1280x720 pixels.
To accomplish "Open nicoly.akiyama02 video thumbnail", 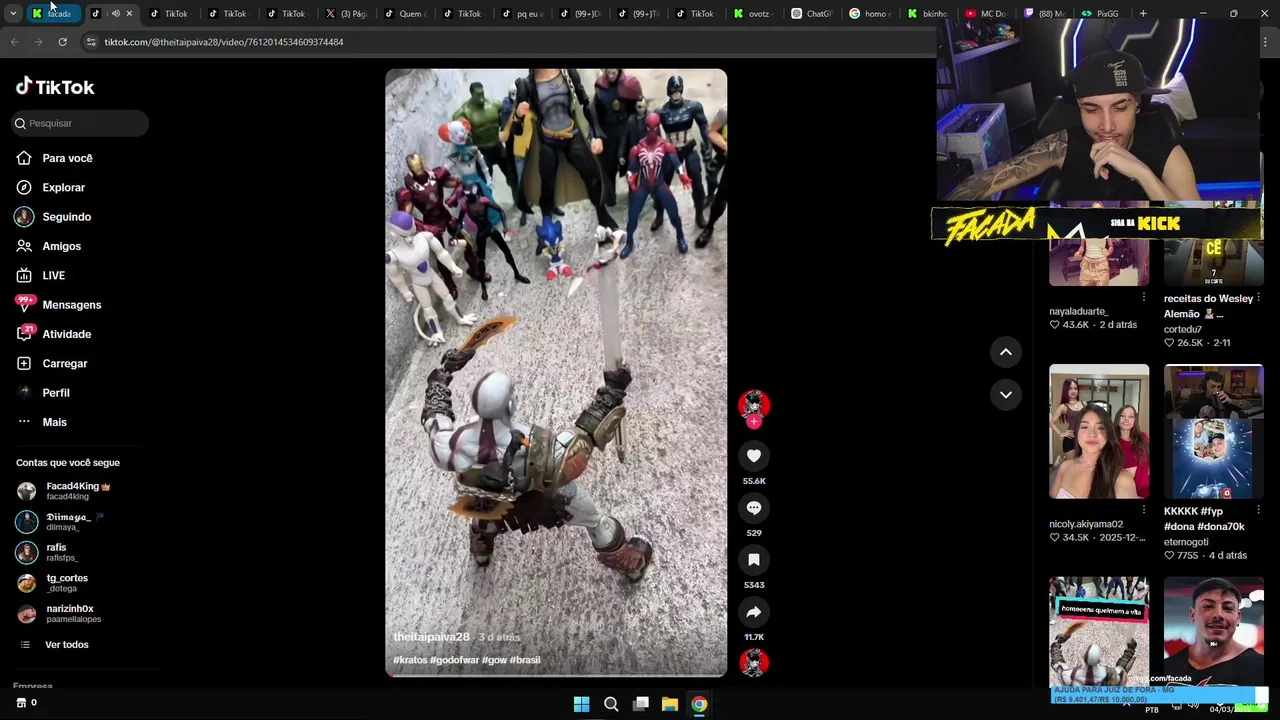I will pyautogui.click(x=1099, y=432).
